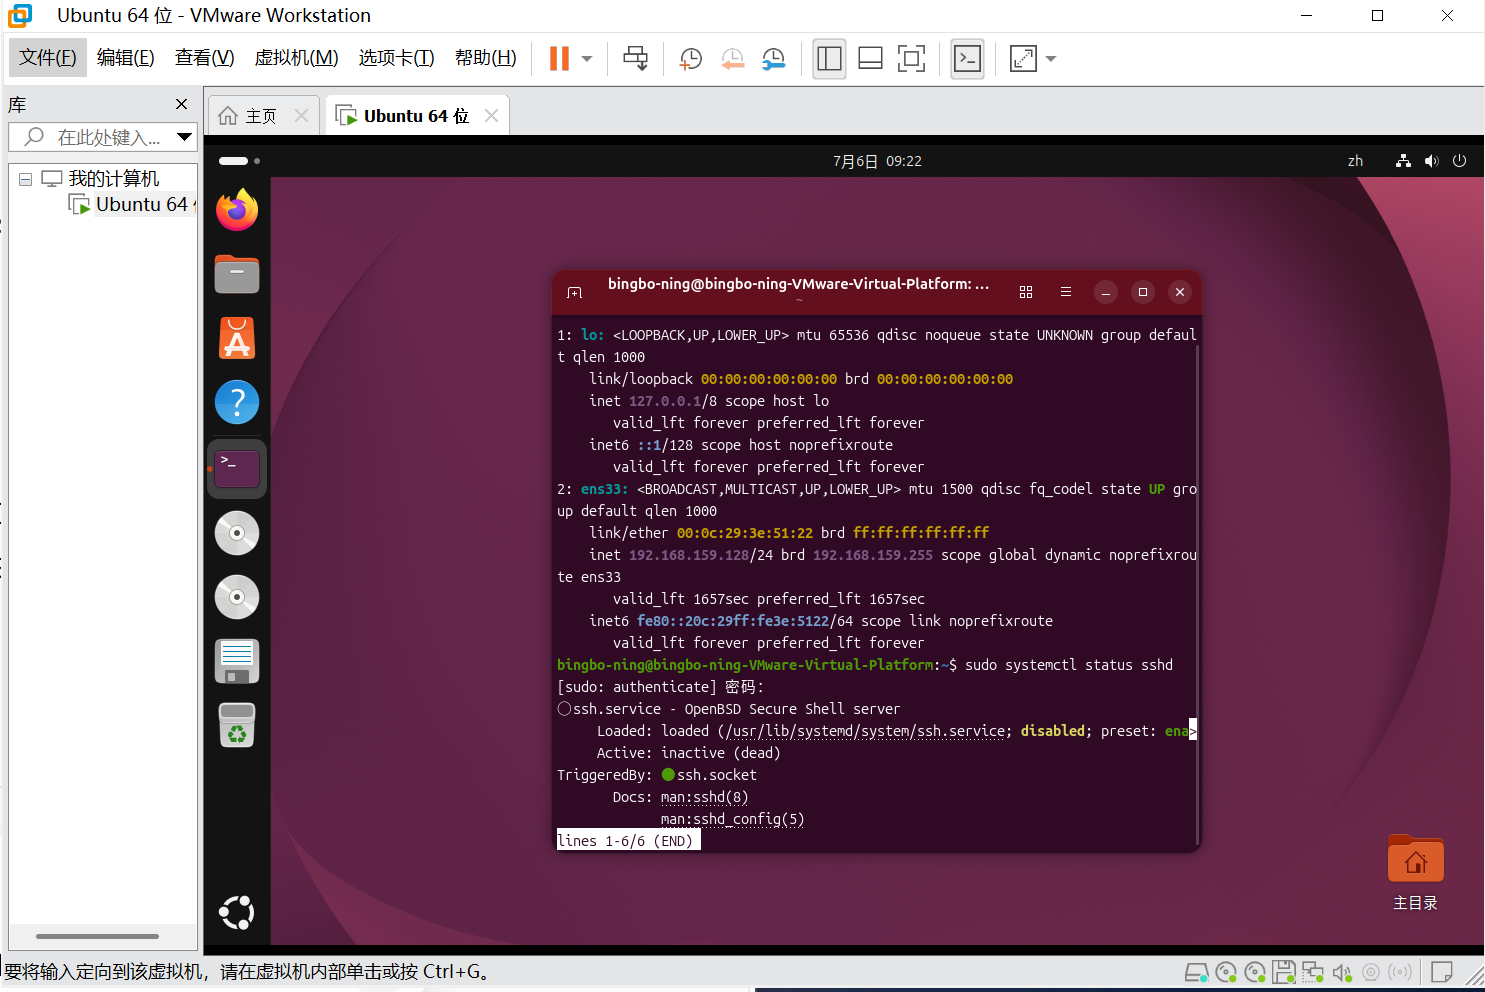Click the message log note icon
Viewport: 1485px width, 992px height.
1442,972
